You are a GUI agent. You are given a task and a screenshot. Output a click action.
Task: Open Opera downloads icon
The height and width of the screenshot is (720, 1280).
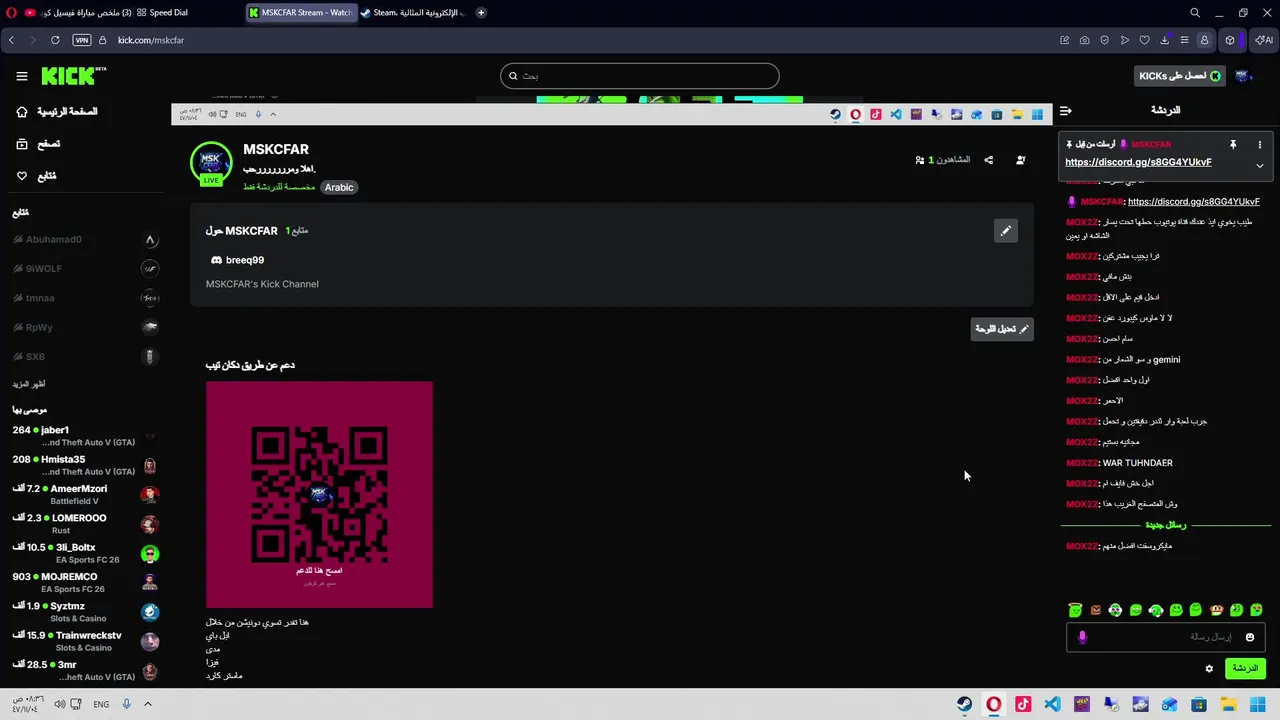click(x=1165, y=40)
